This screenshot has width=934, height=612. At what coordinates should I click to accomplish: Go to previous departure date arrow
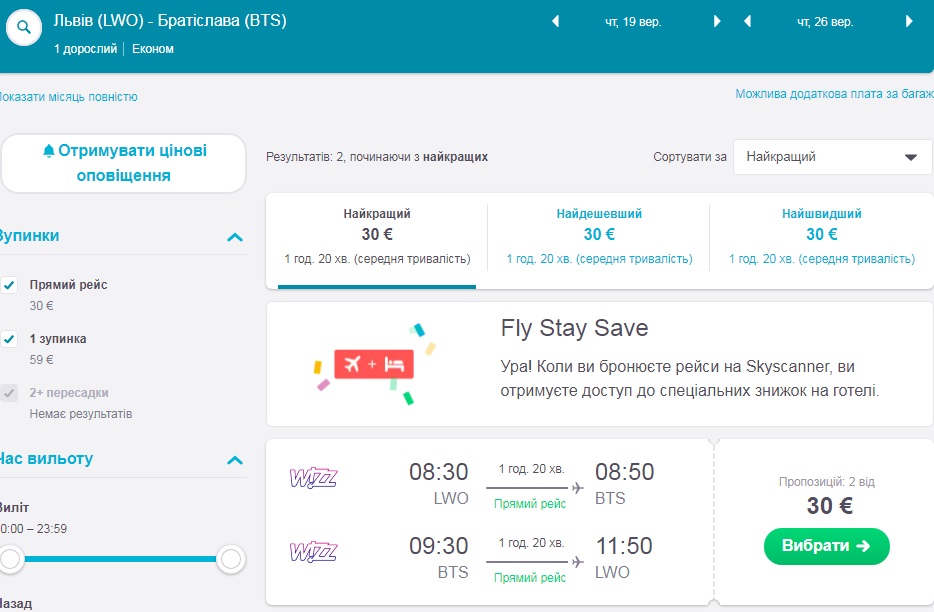556,22
